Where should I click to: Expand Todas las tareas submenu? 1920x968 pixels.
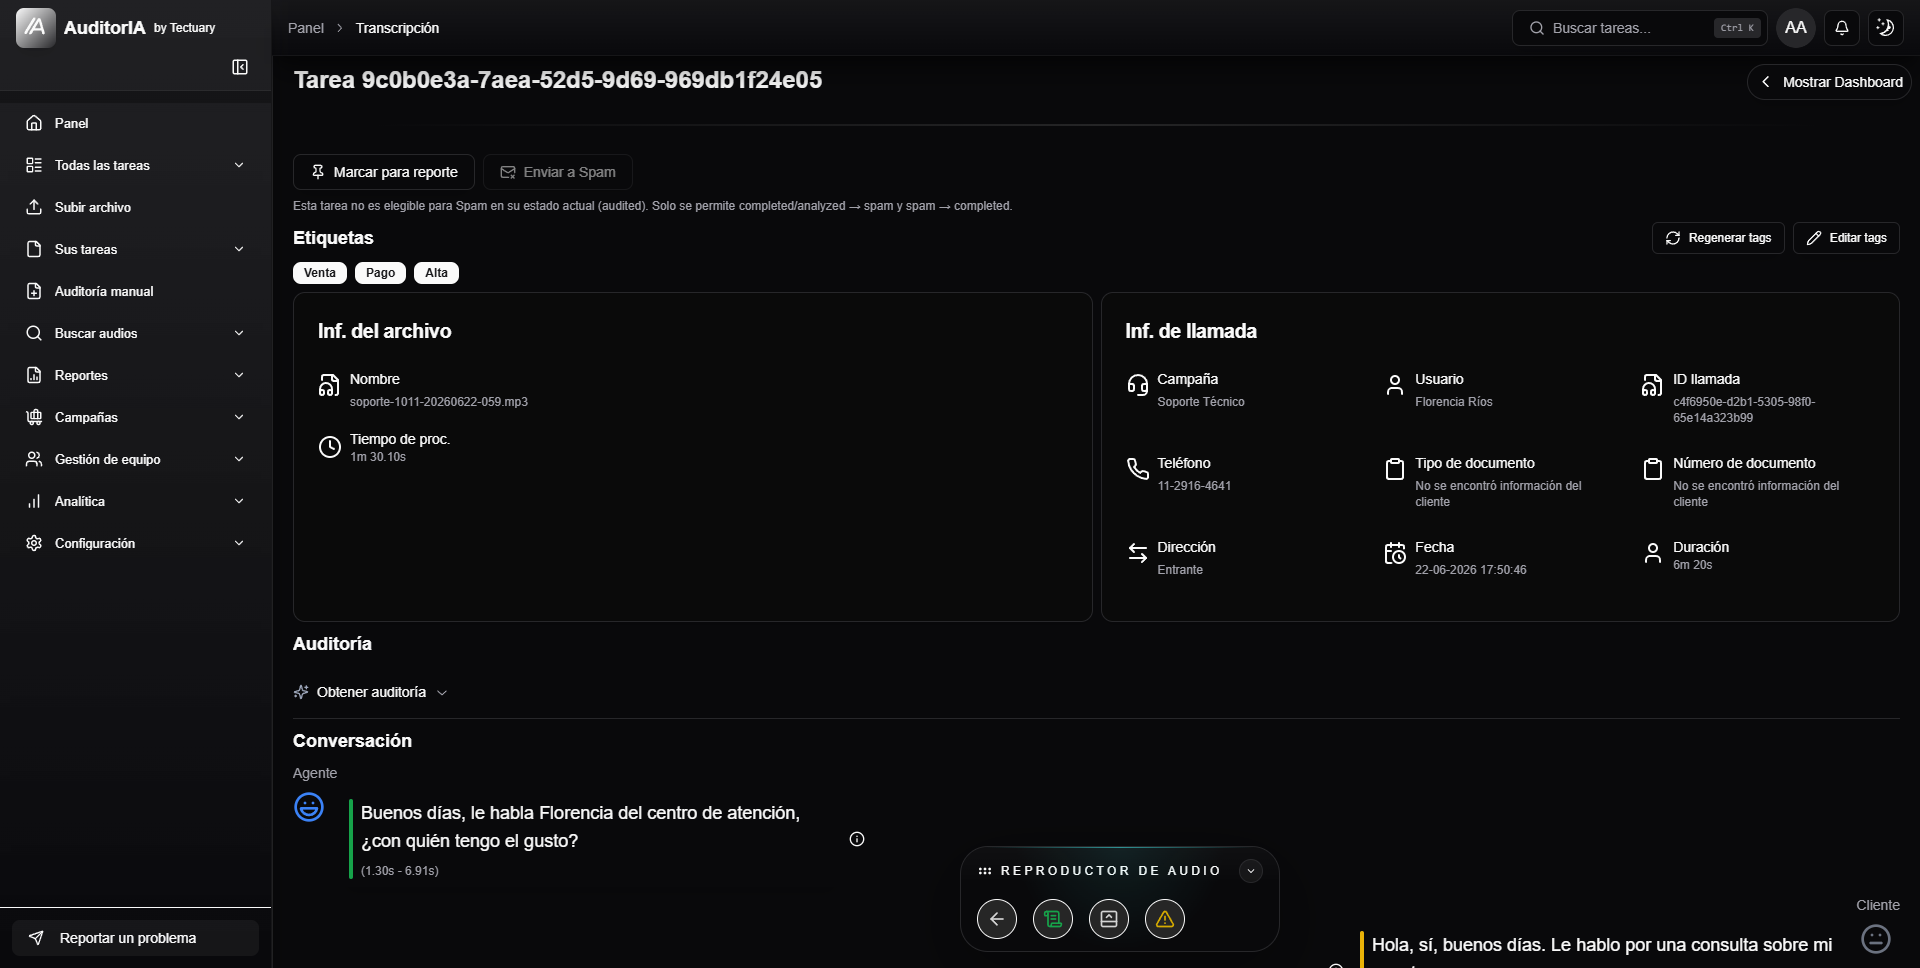point(239,165)
